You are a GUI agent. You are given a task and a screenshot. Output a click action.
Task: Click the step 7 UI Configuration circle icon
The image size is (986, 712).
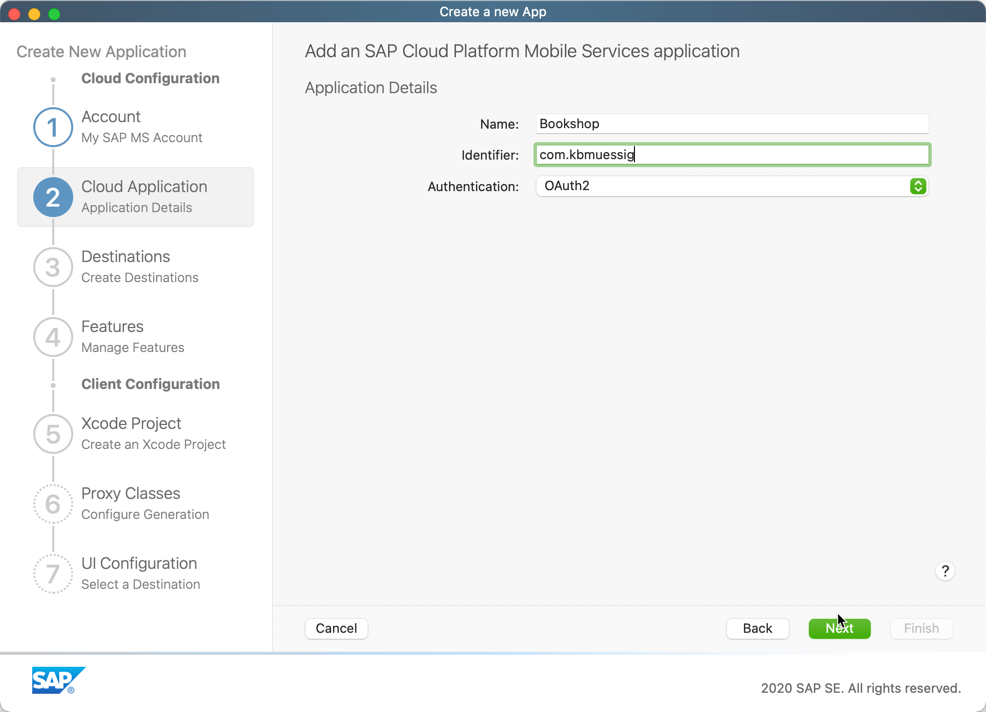coord(53,574)
